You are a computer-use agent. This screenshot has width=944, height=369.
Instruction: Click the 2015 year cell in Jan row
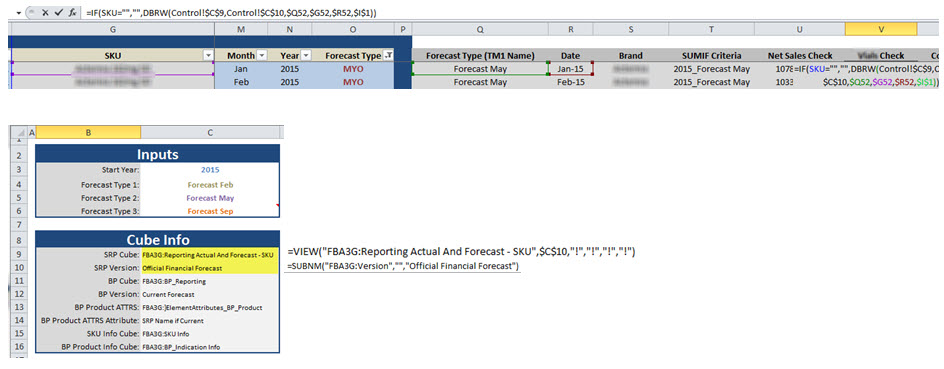290,69
